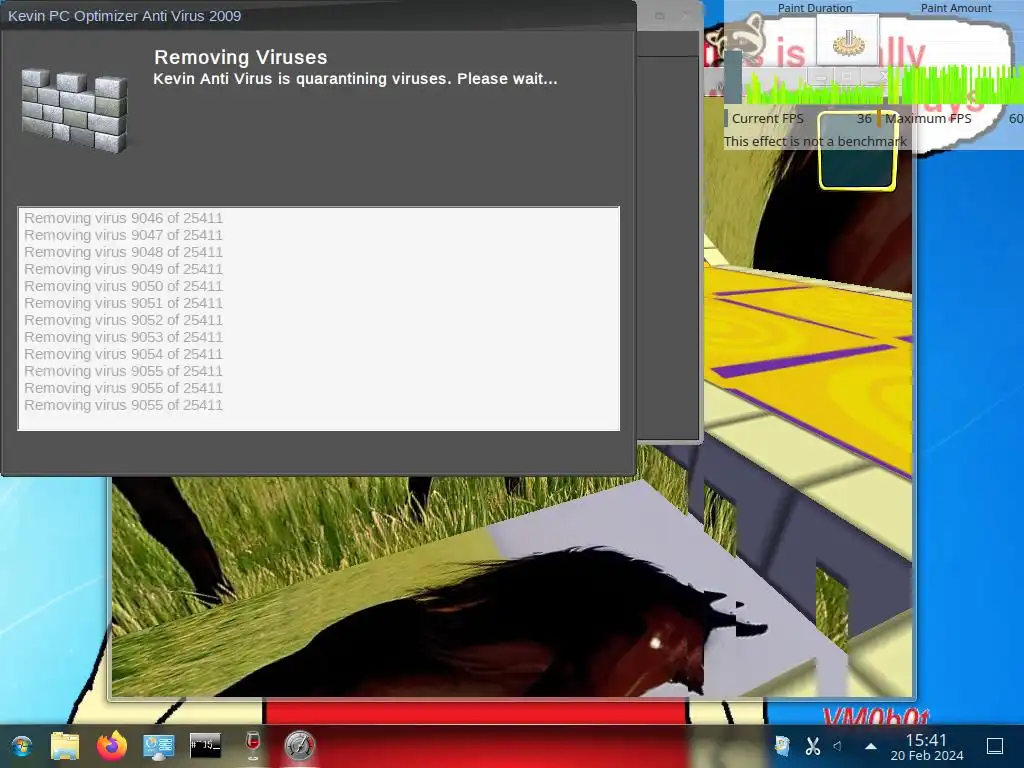Select log line 'Removing virus 9046 of 25411'
The height and width of the screenshot is (768, 1024).
pyautogui.click(x=123, y=218)
